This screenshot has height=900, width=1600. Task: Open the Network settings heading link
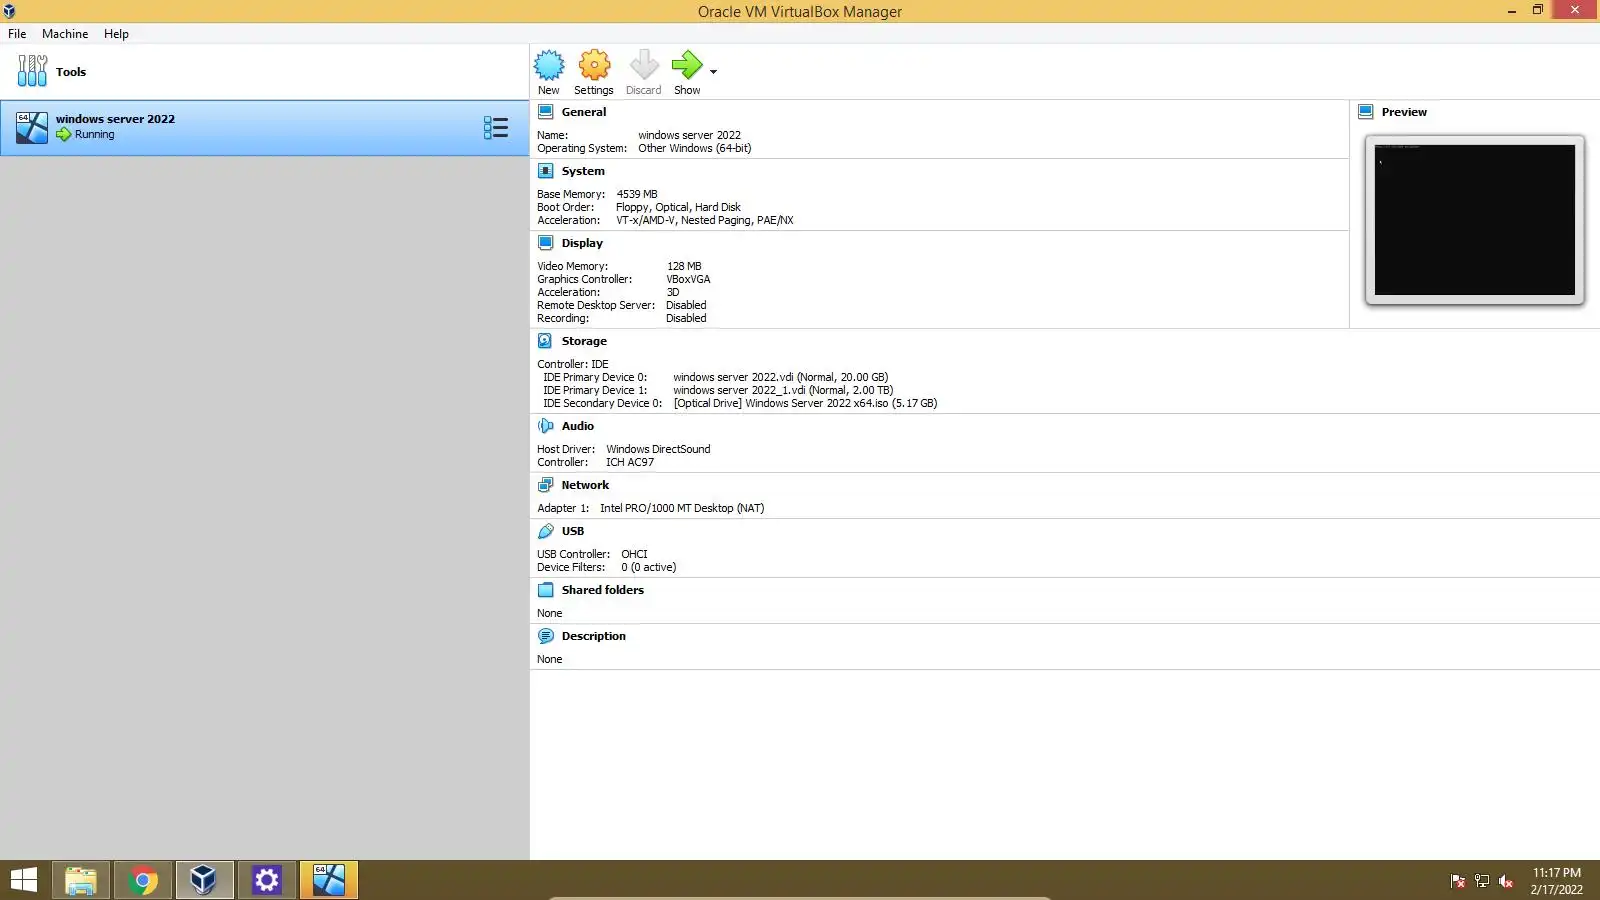585,485
